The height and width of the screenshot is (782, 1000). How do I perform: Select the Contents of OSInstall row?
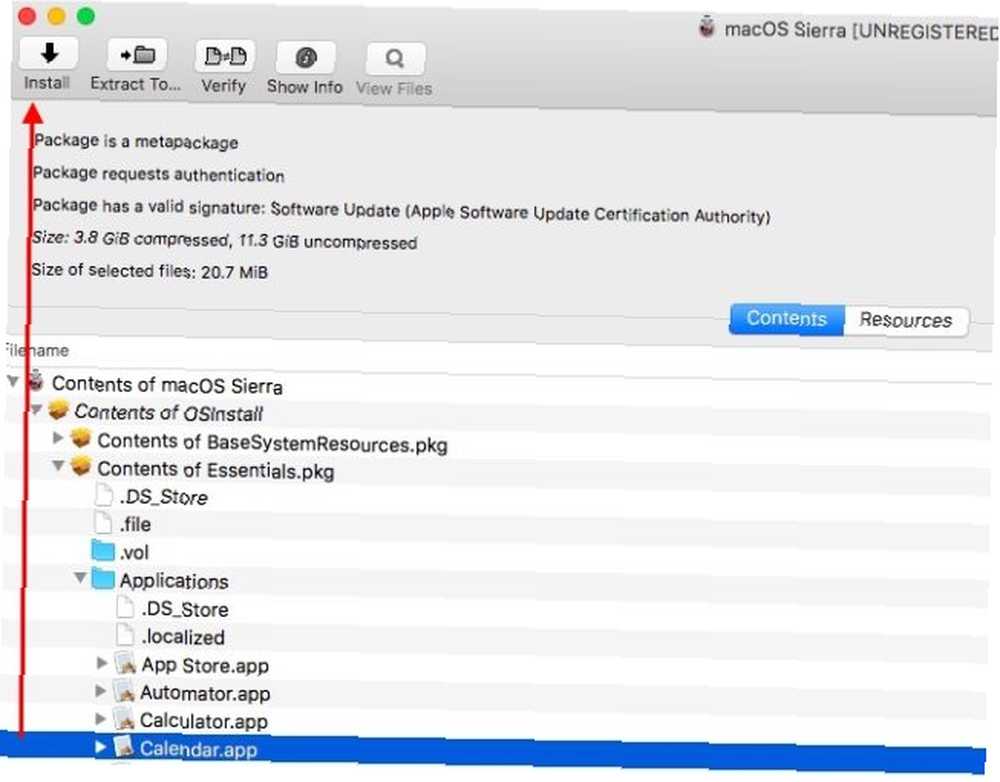tap(497, 415)
